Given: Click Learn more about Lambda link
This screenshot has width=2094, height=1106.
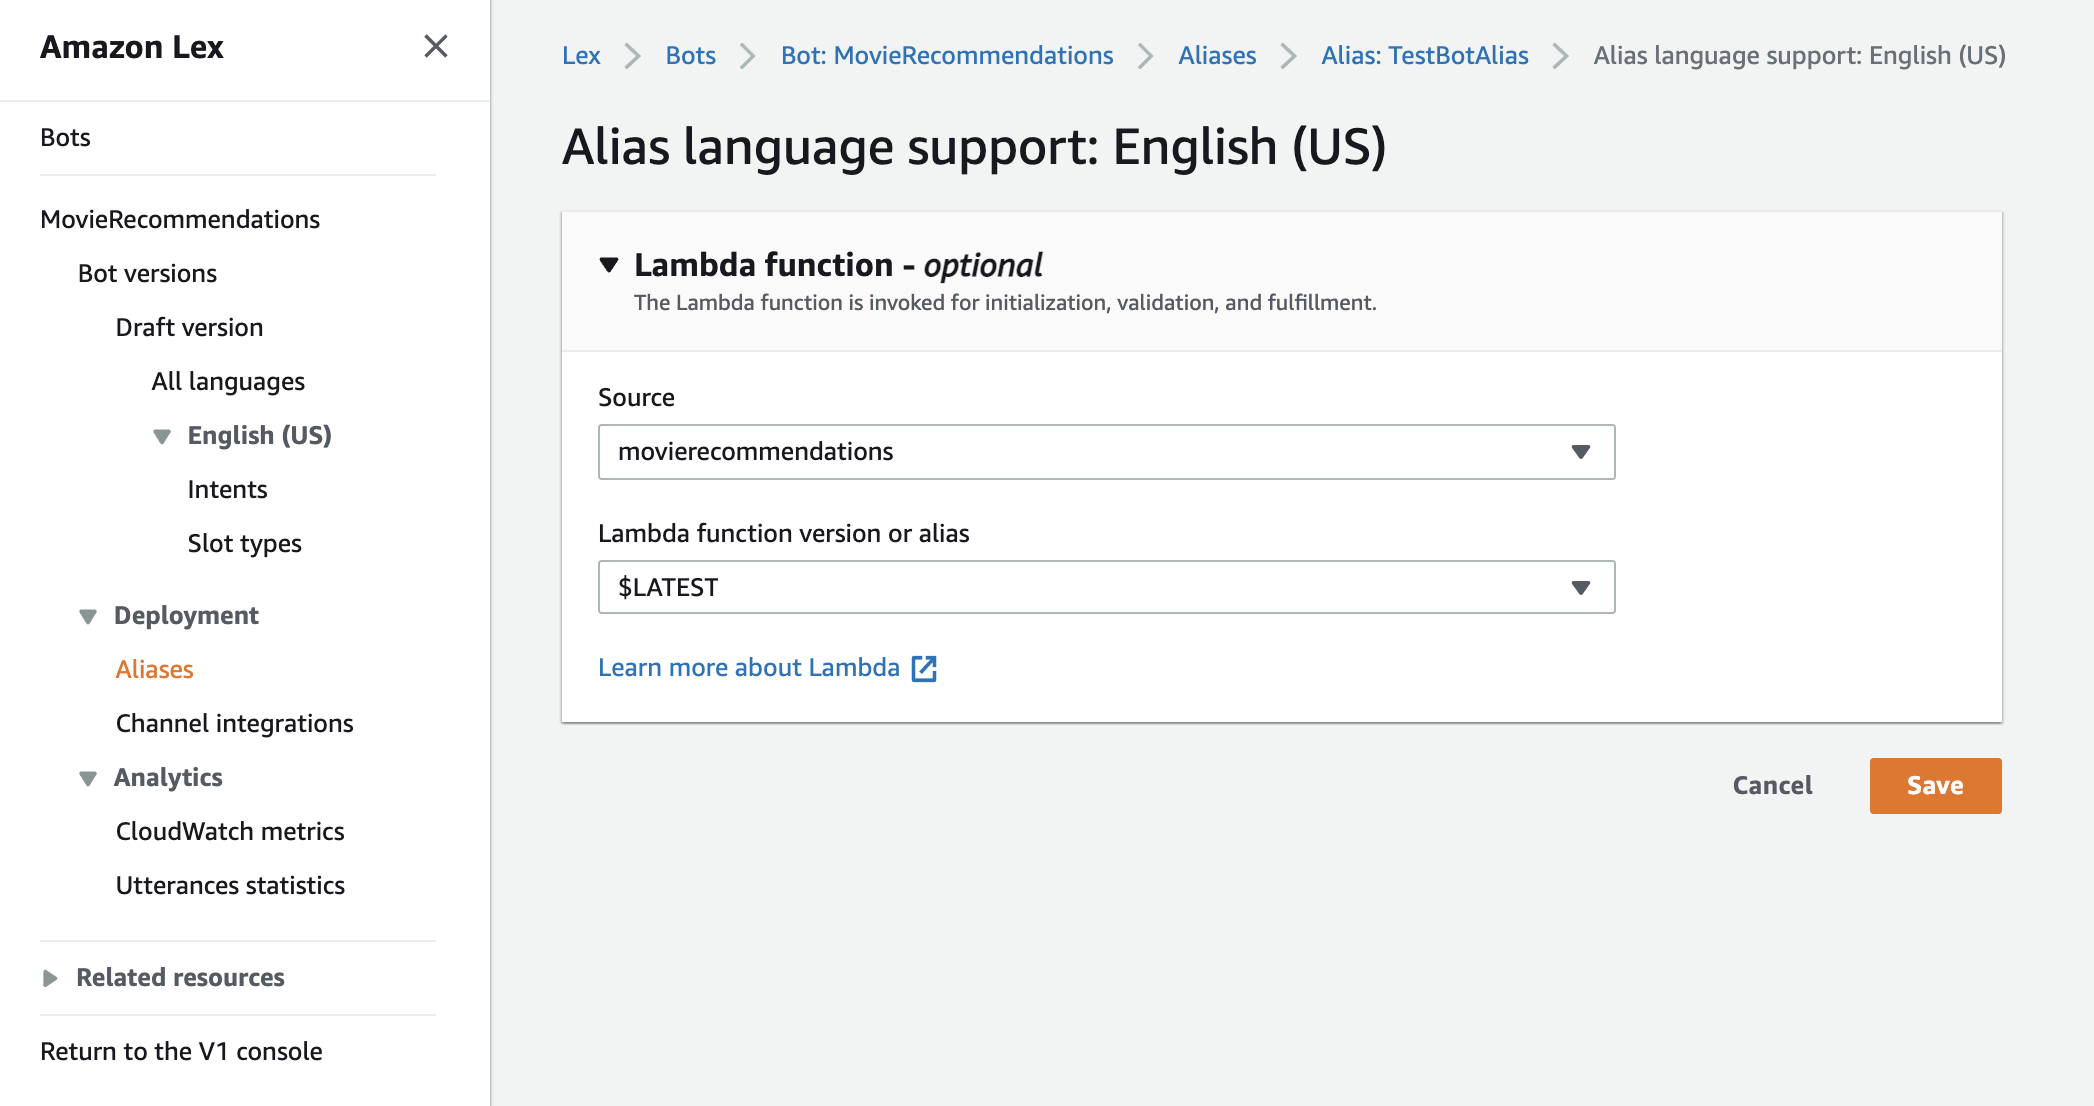Looking at the screenshot, I should tap(767, 667).
